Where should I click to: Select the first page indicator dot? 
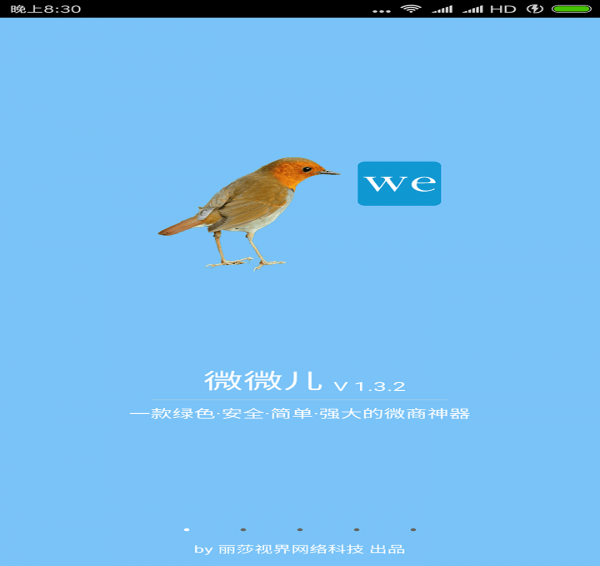(x=187, y=529)
